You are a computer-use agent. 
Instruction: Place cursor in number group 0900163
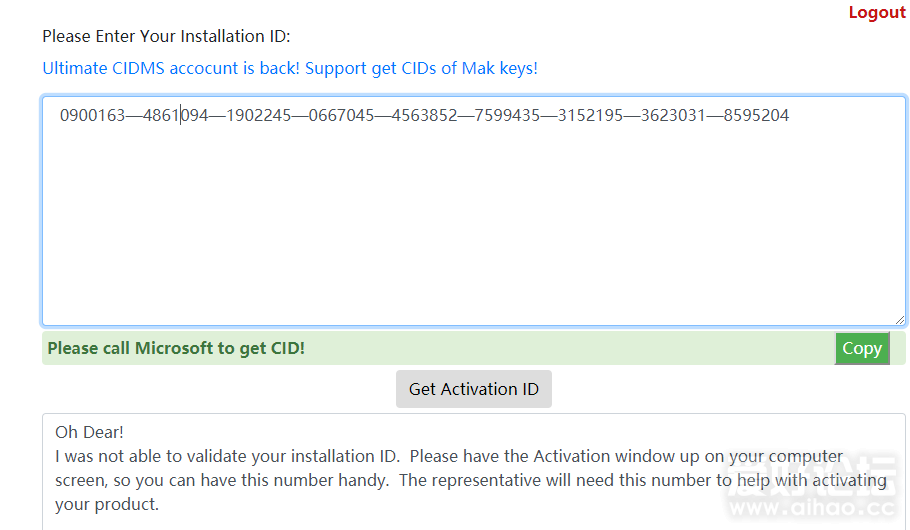coord(92,115)
